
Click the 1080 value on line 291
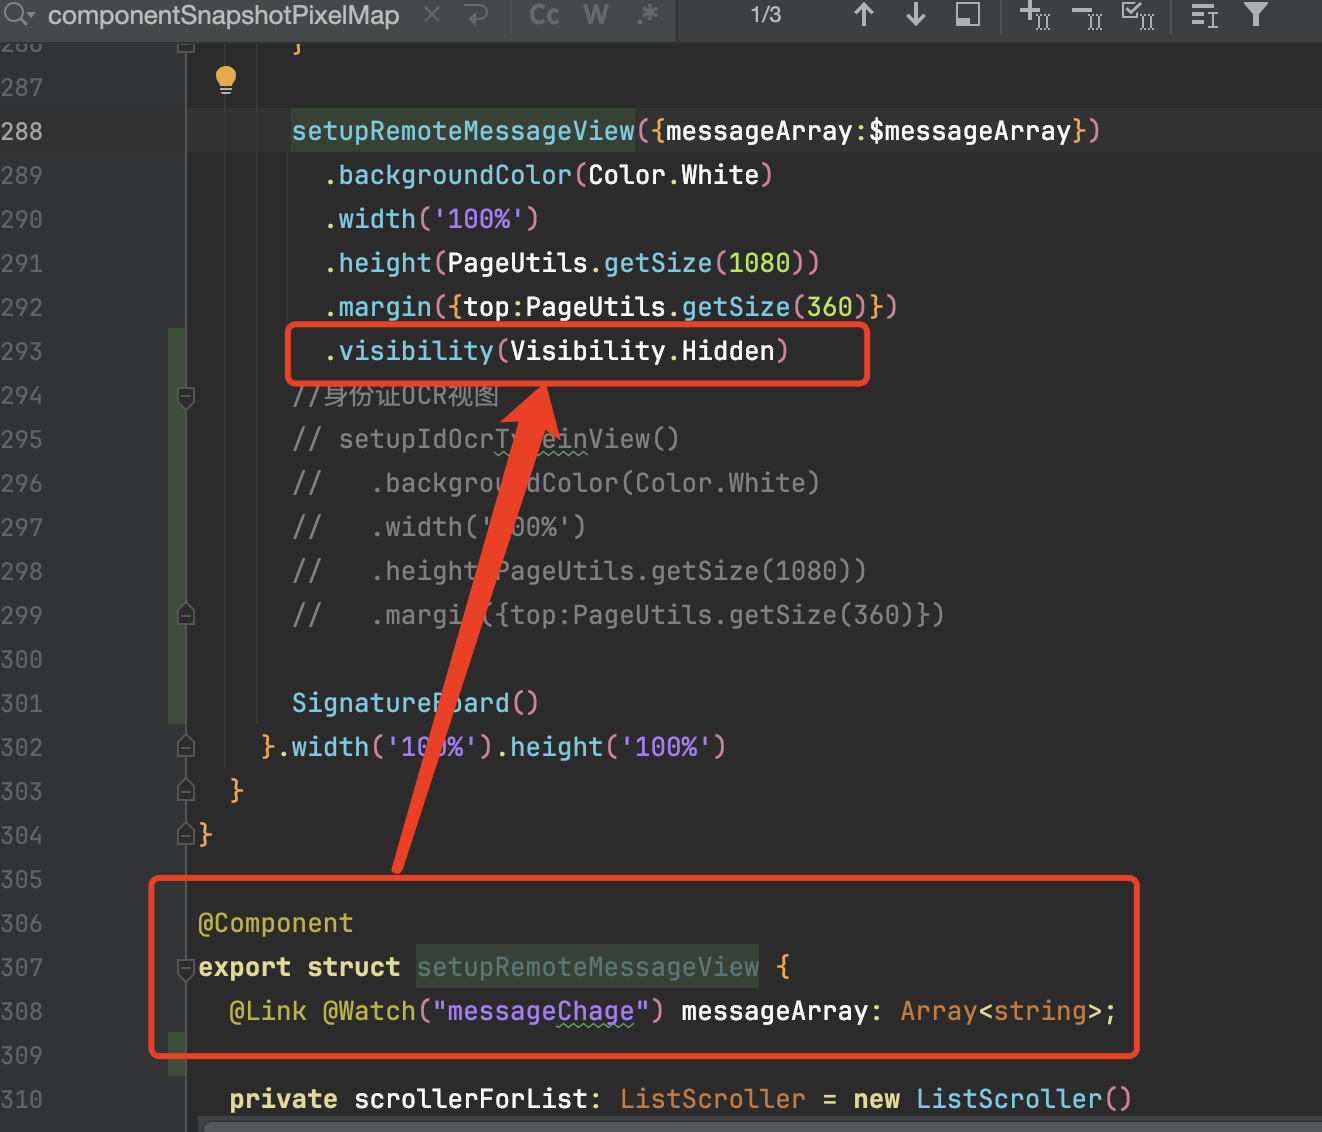(x=759, y=263)
